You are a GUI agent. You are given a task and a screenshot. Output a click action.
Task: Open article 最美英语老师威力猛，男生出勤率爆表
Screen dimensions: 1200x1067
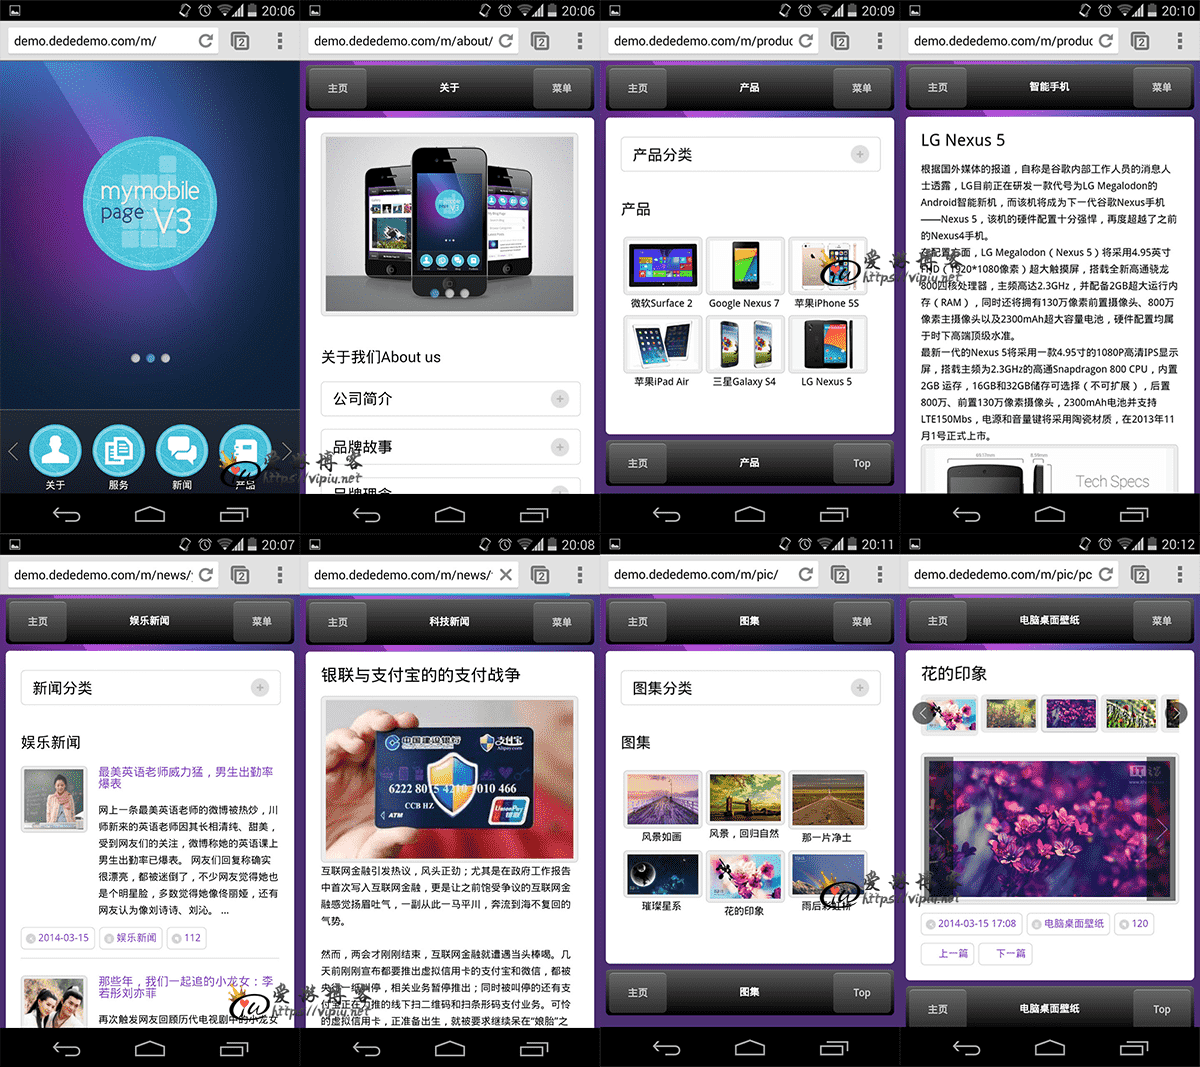[186, 777]
